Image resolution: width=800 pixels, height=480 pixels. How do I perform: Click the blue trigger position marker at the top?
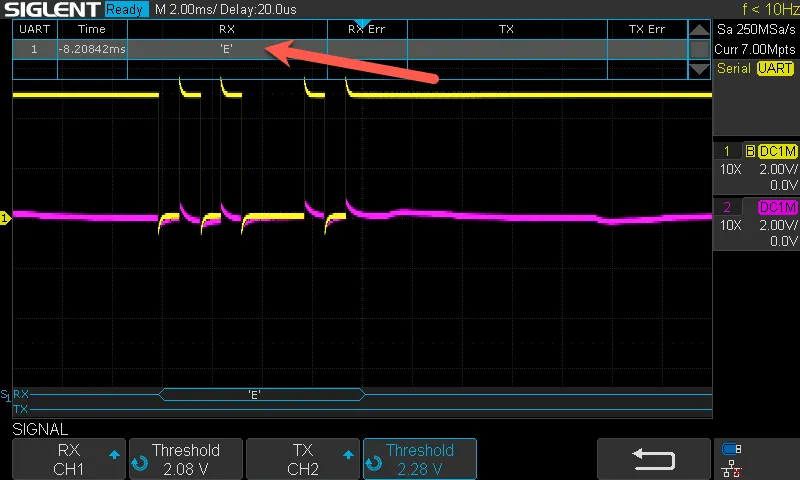(363, 23)
